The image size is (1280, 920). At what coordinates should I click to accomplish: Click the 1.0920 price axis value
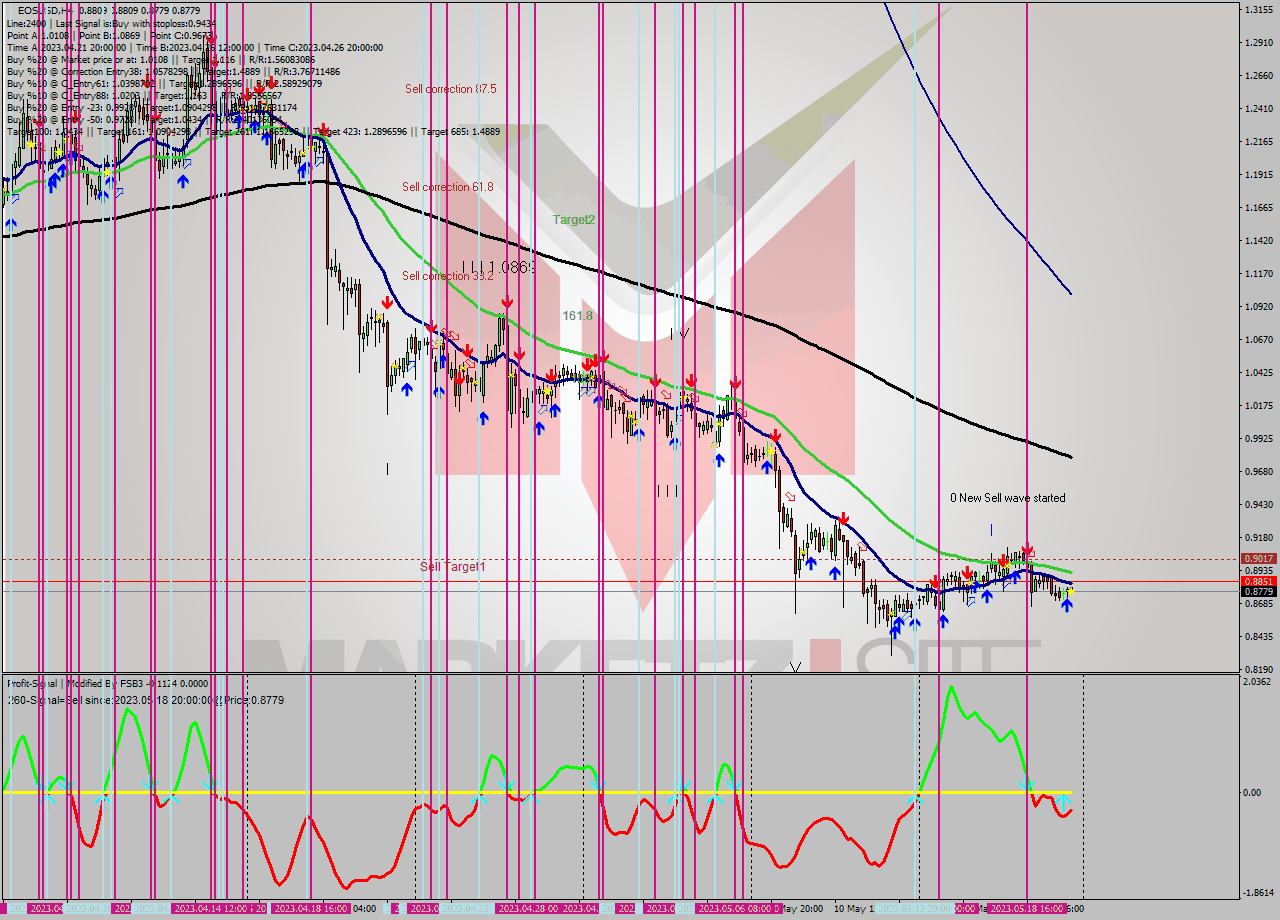coord(1257,306)
